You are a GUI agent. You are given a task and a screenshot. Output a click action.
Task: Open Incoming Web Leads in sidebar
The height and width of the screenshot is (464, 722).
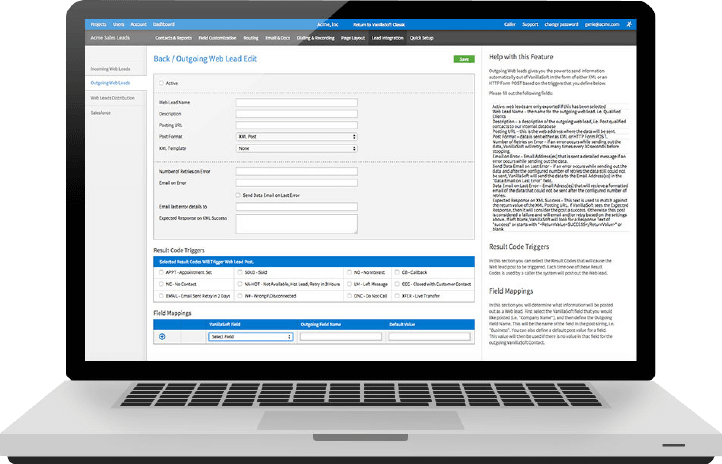[x=111, y=69]
